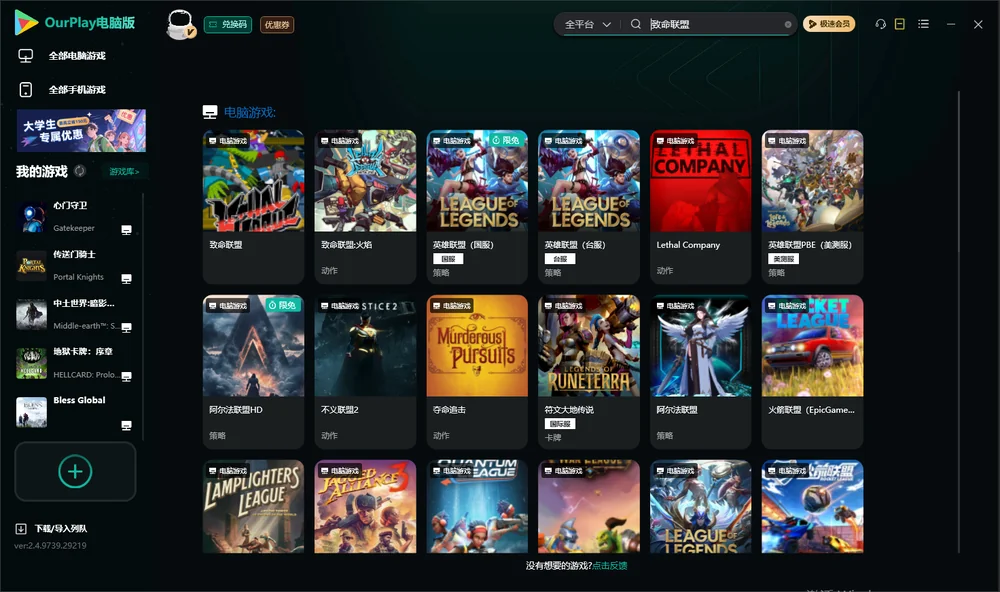Open the Lethal Company game card
The image size is (1000, 592).
point(700,207)
